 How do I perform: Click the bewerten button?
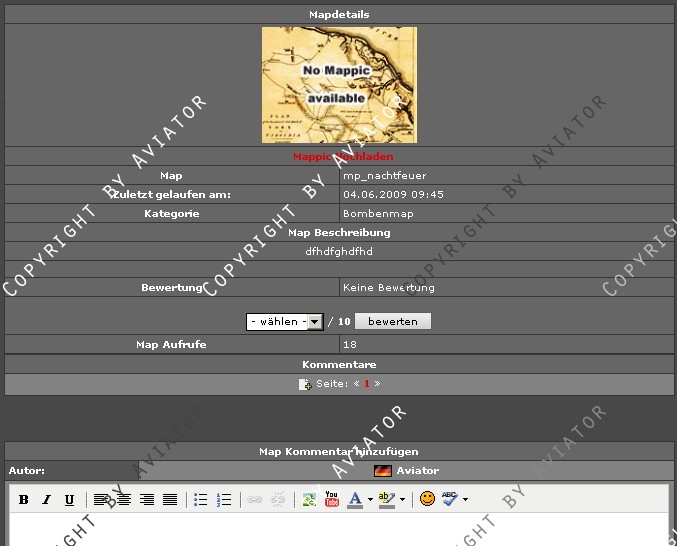(393, 322)
